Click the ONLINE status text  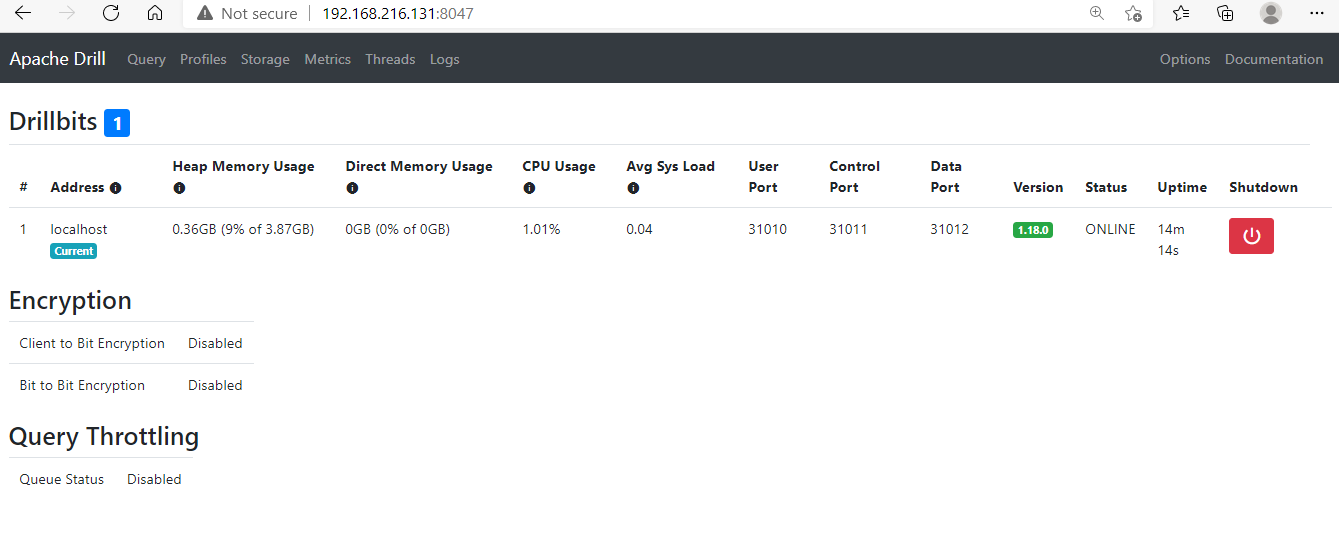(x=1111, y=229)
